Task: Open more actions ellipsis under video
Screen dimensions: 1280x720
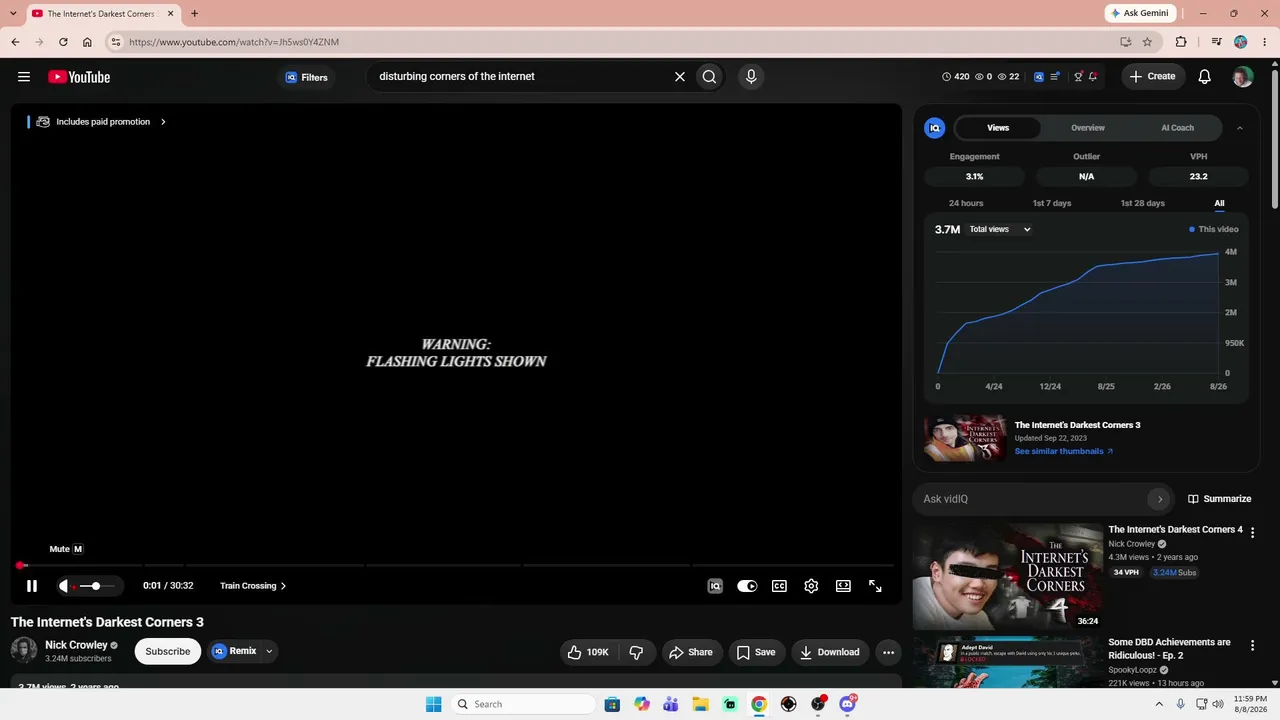Action: tap(888, 652)
